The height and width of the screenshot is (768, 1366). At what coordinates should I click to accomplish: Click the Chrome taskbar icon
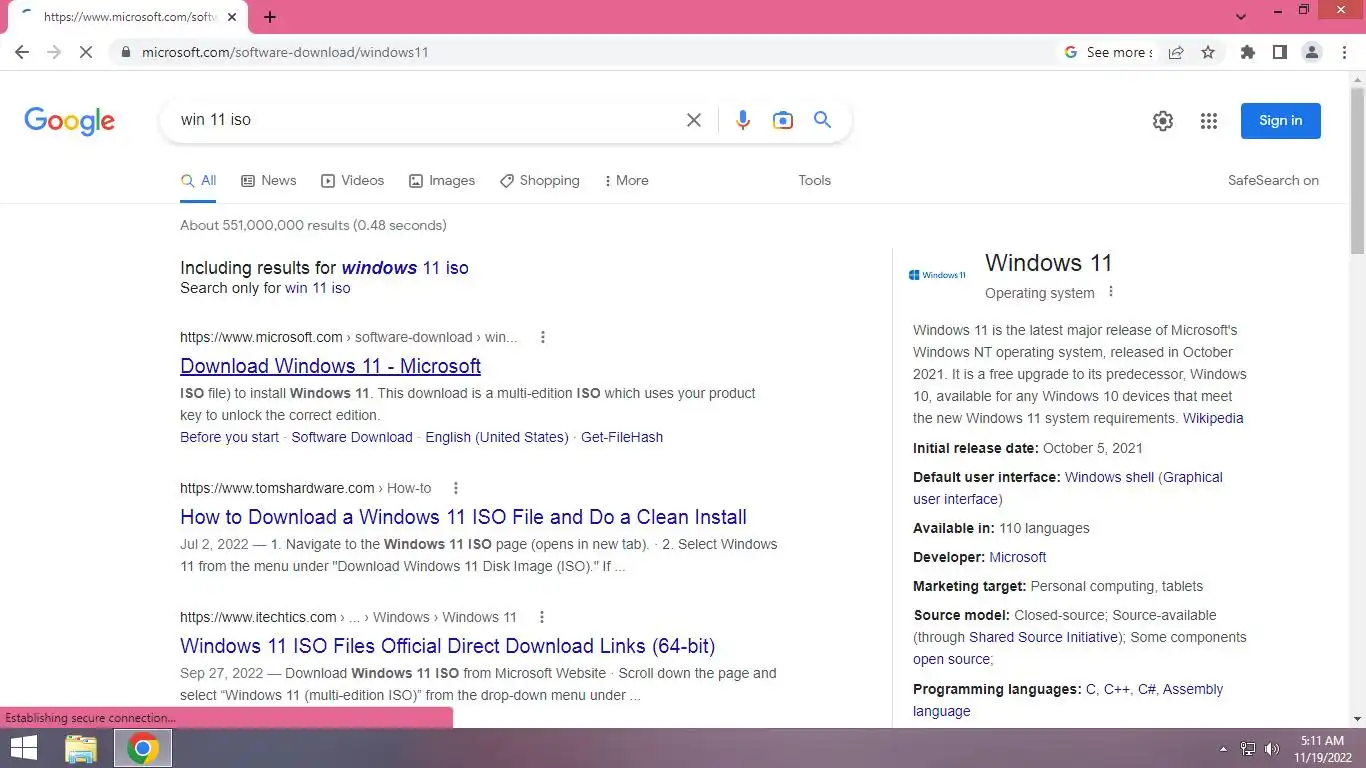pyautogui.click(x=143, y=748)
